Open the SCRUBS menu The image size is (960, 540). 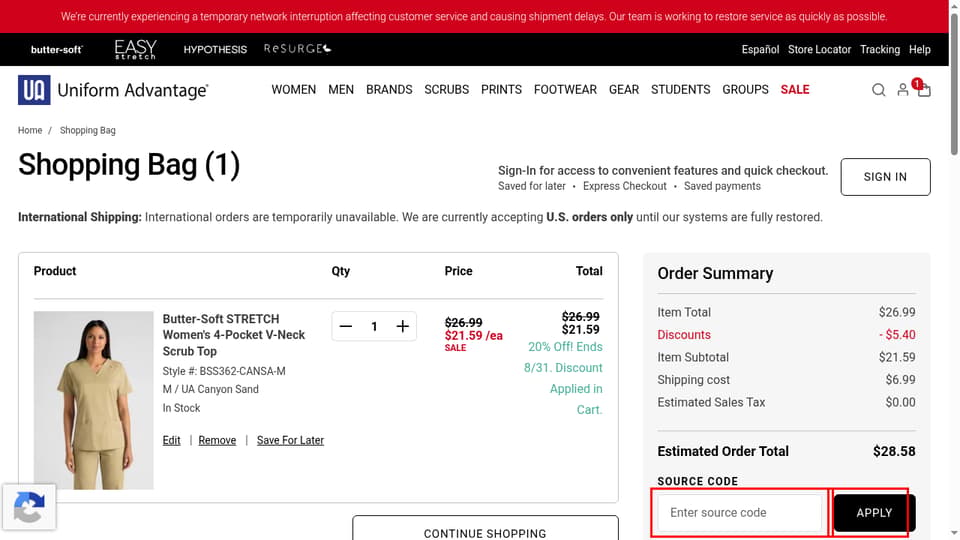446,89
